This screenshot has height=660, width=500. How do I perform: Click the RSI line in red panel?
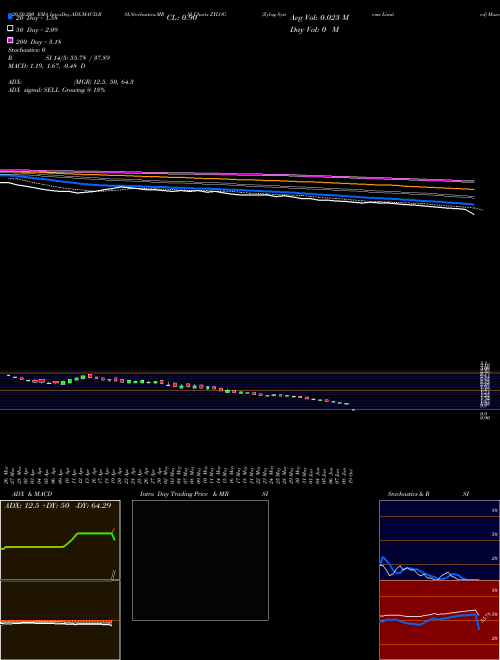[429, 620]
